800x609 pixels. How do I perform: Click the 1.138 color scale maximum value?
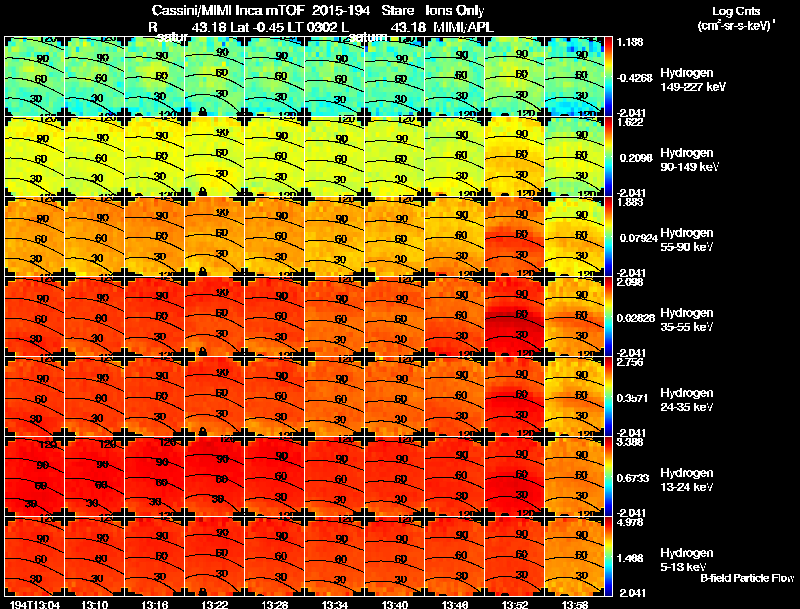pyautogui.click(x=630, y=42)
